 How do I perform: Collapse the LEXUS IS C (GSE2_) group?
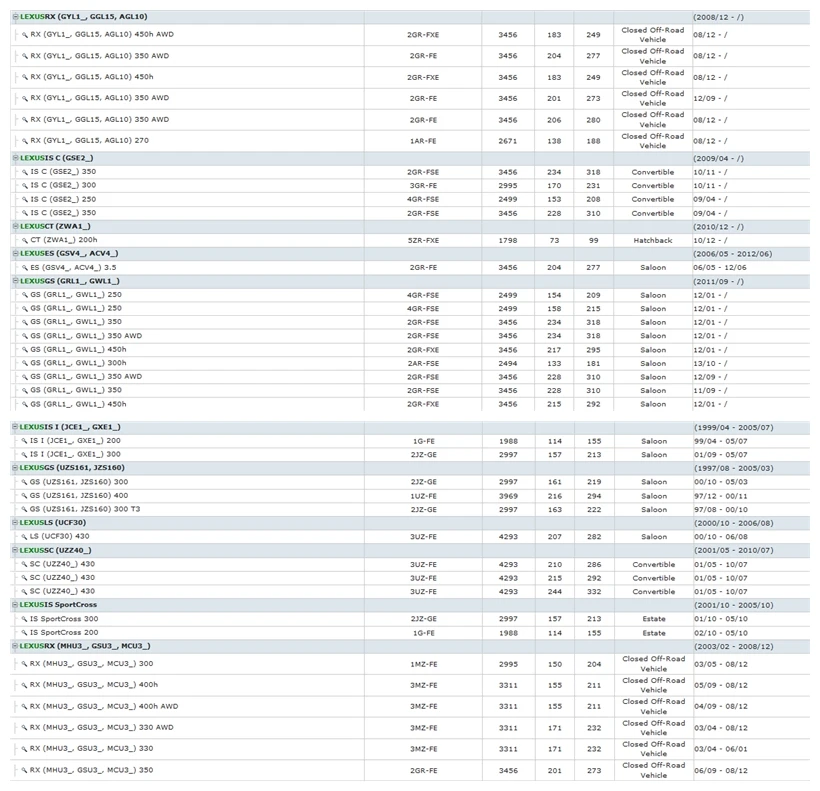16,158
